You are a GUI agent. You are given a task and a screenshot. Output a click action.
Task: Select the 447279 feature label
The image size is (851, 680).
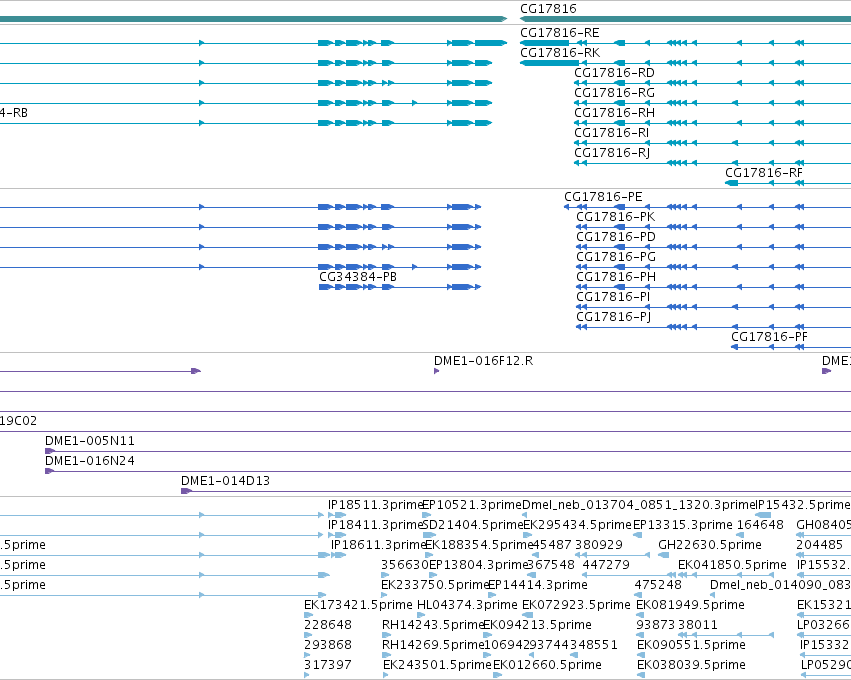point(606,565)
